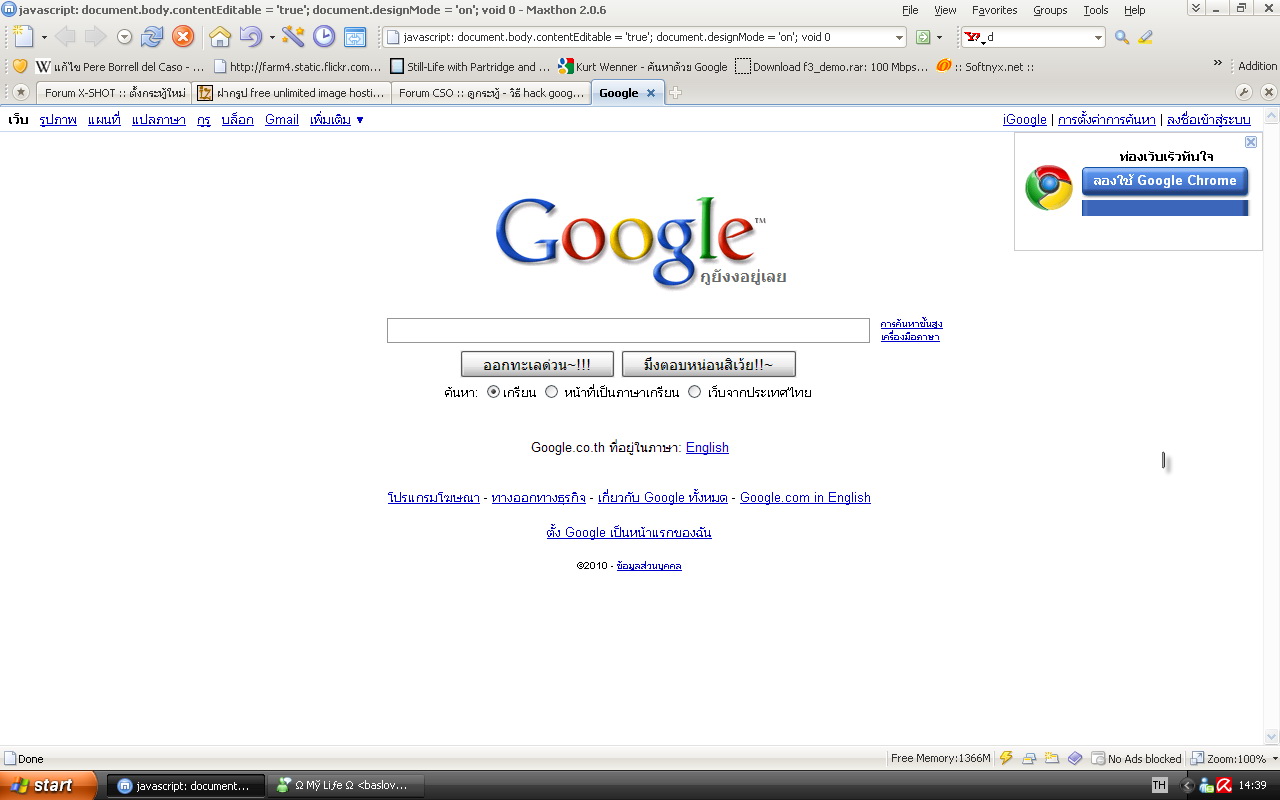Open the File menu
The image size is (1280, 800).
tap(910, 10)
